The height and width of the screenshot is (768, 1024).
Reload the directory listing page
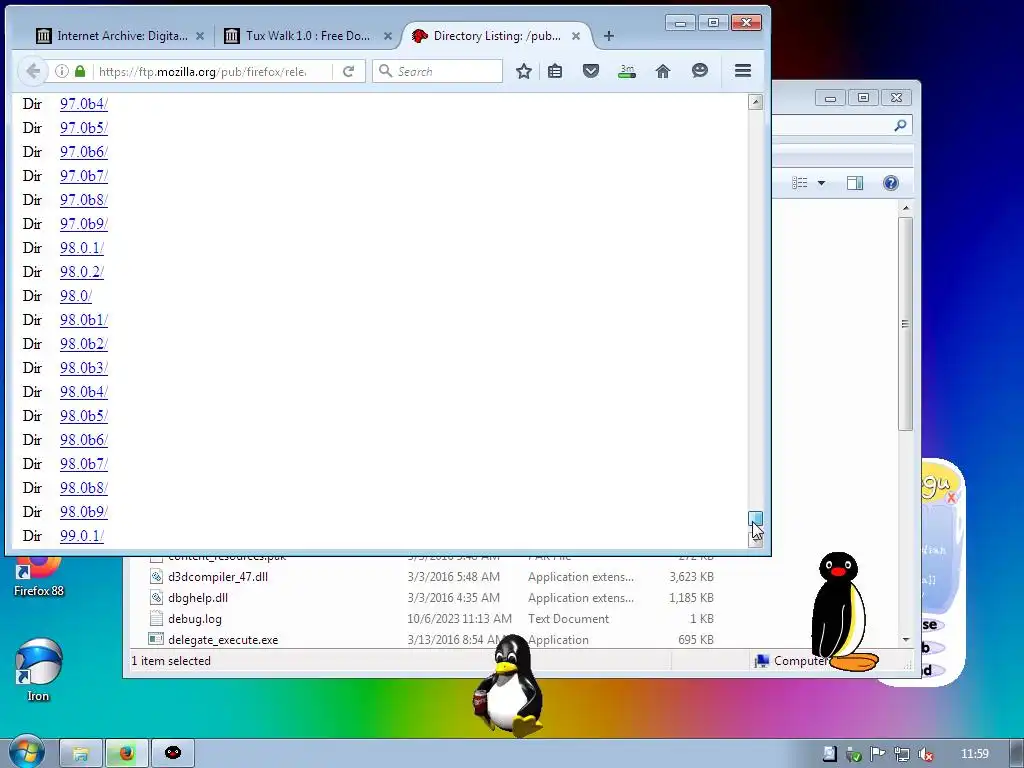pos(349,71)
